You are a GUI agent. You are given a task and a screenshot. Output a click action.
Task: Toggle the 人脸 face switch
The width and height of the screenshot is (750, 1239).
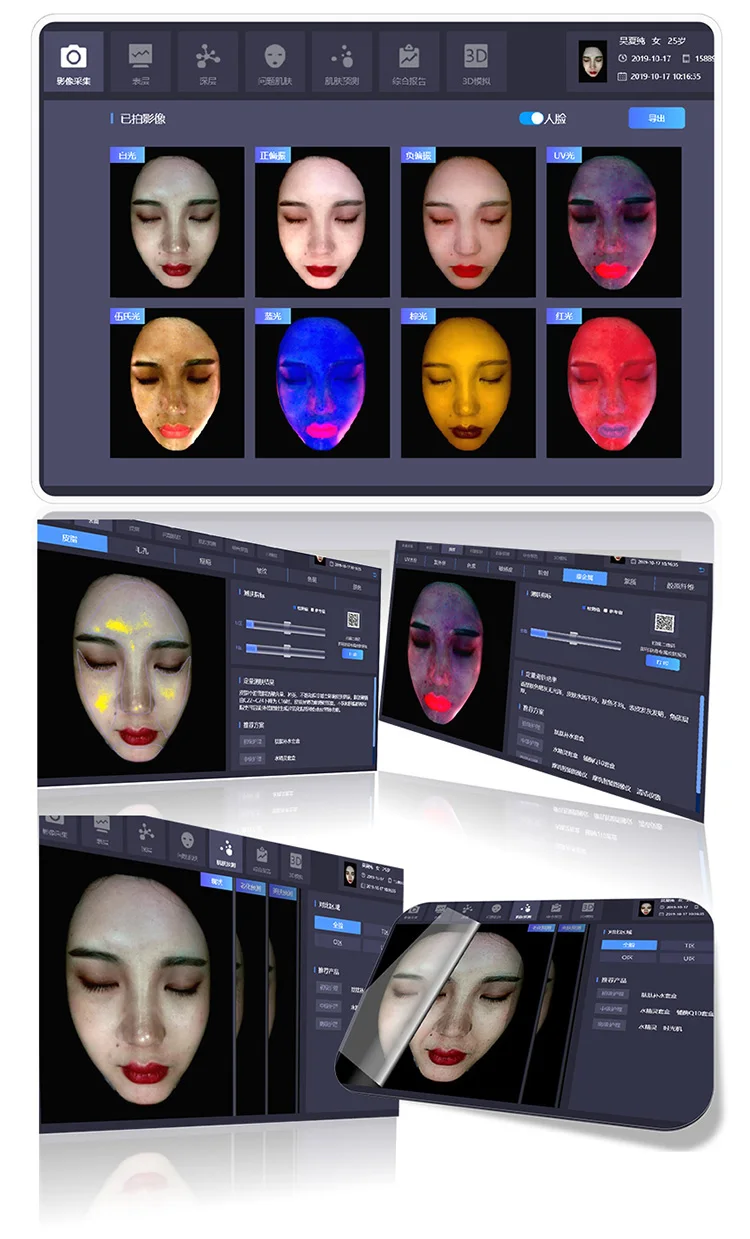click(x=531, y=118)
